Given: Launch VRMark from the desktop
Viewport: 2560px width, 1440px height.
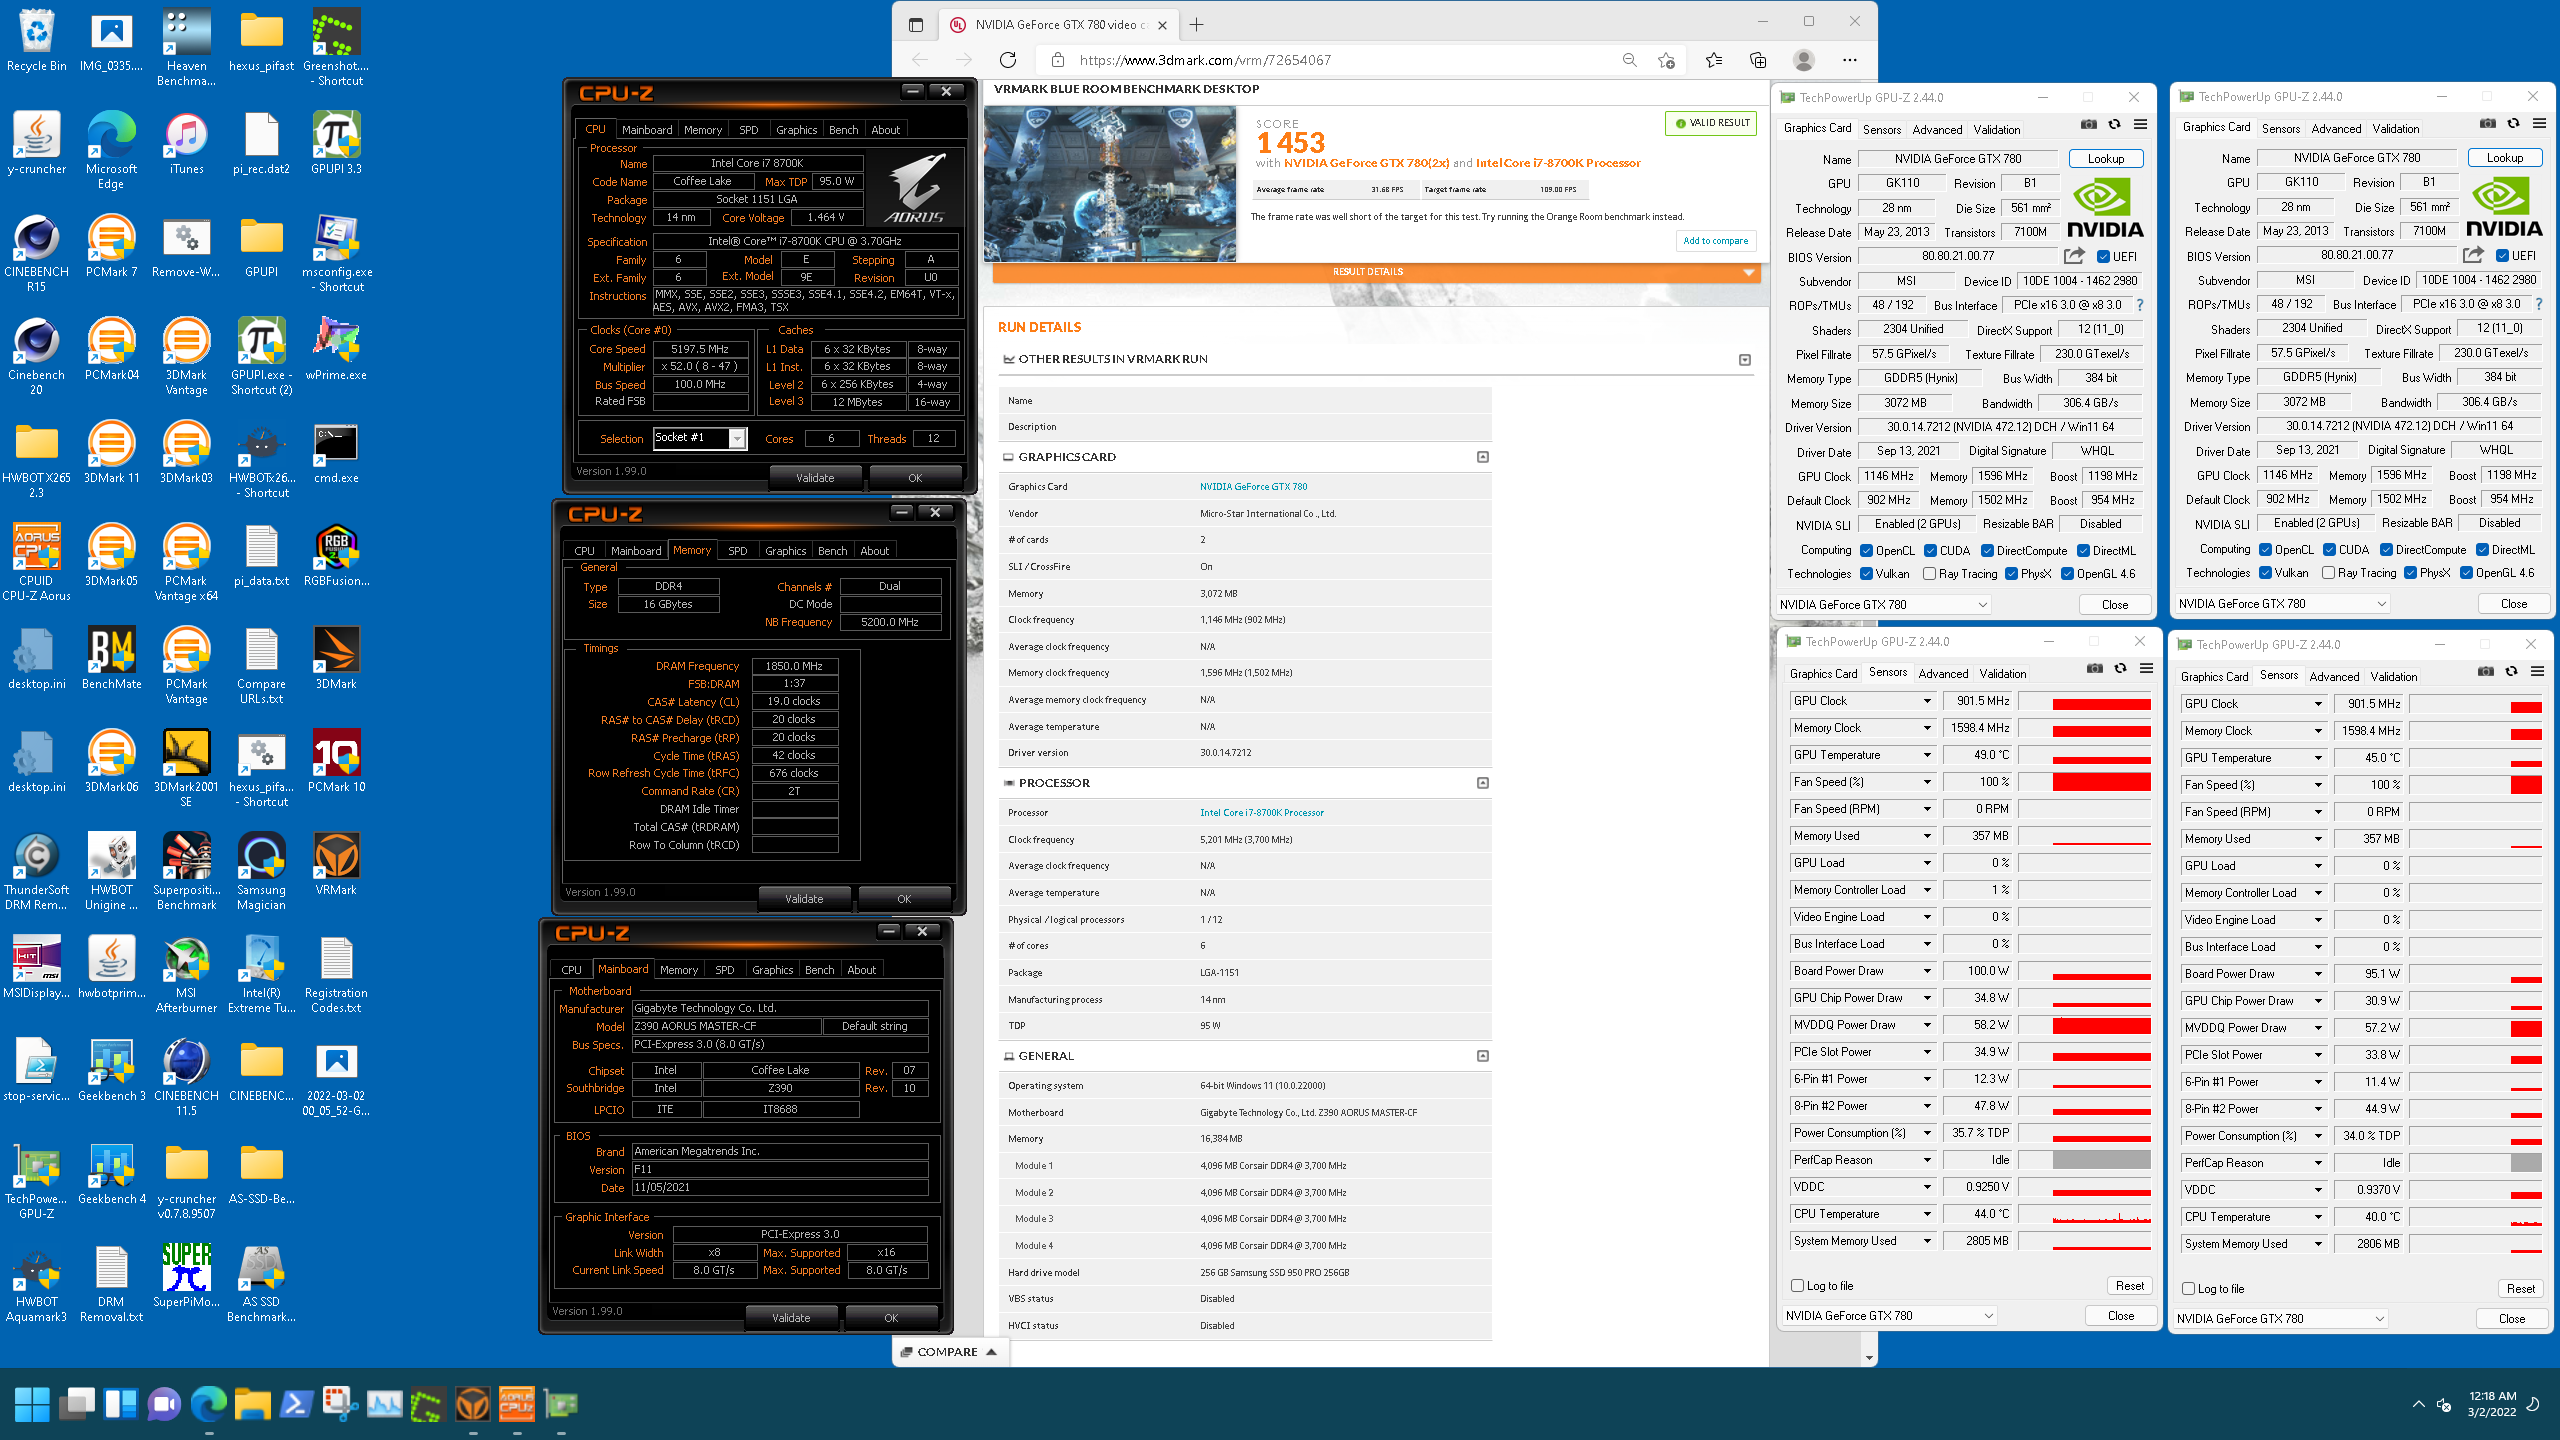Looking at the screenshot, I should [336, 864].
